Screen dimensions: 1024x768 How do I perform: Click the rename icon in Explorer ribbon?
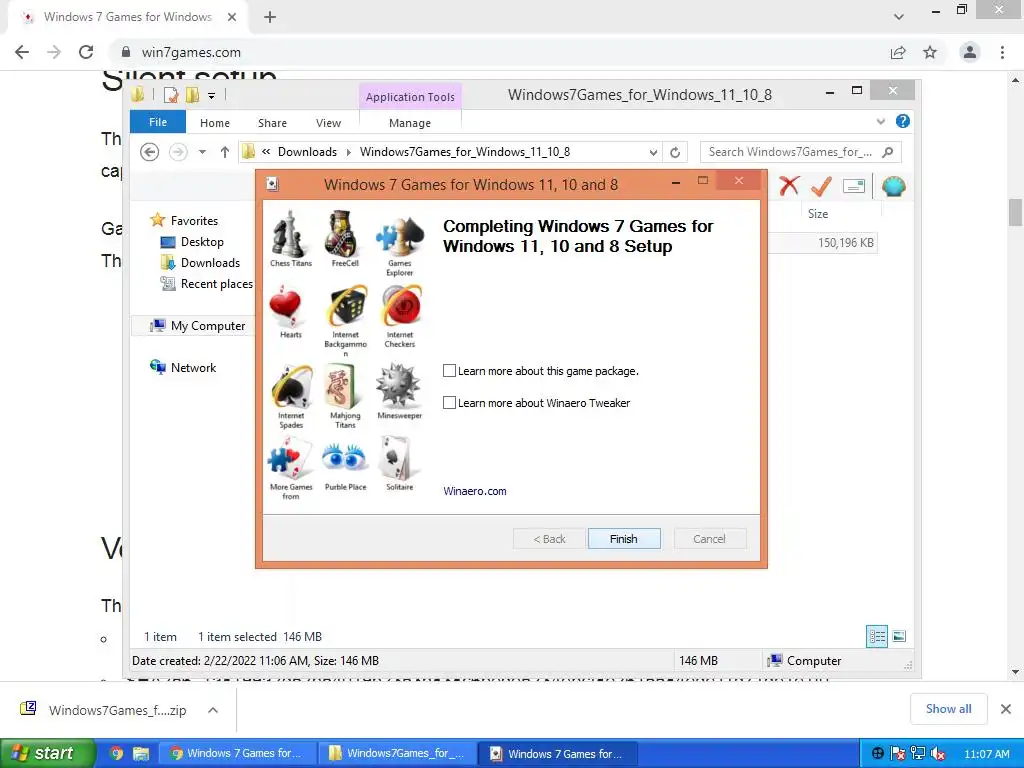(x=854, y=186)
